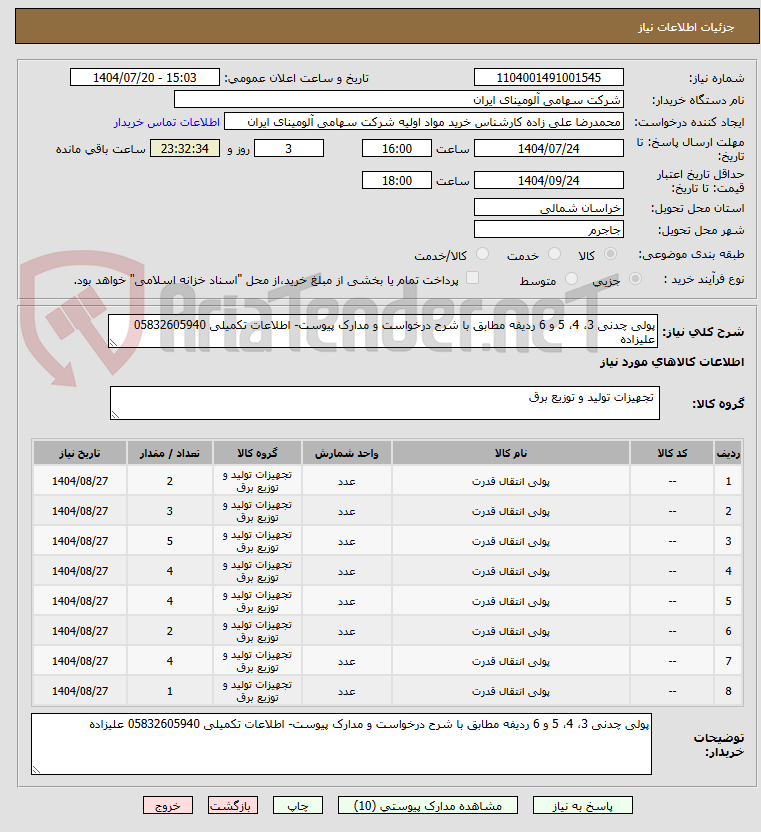Click the واحد شمارش column header
The height and width of the screenshot is (832, 761).
pos(347,453)
